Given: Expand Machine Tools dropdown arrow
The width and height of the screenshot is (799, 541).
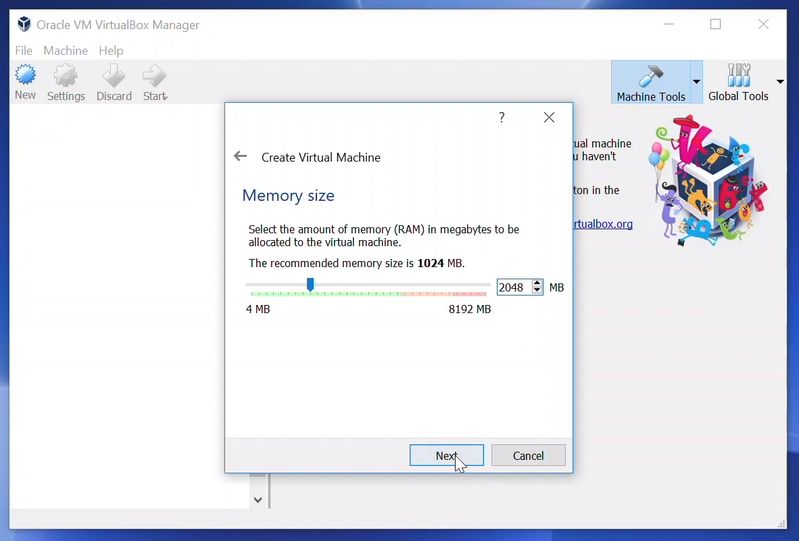Looking at the screenshot, I should point(696,82).
